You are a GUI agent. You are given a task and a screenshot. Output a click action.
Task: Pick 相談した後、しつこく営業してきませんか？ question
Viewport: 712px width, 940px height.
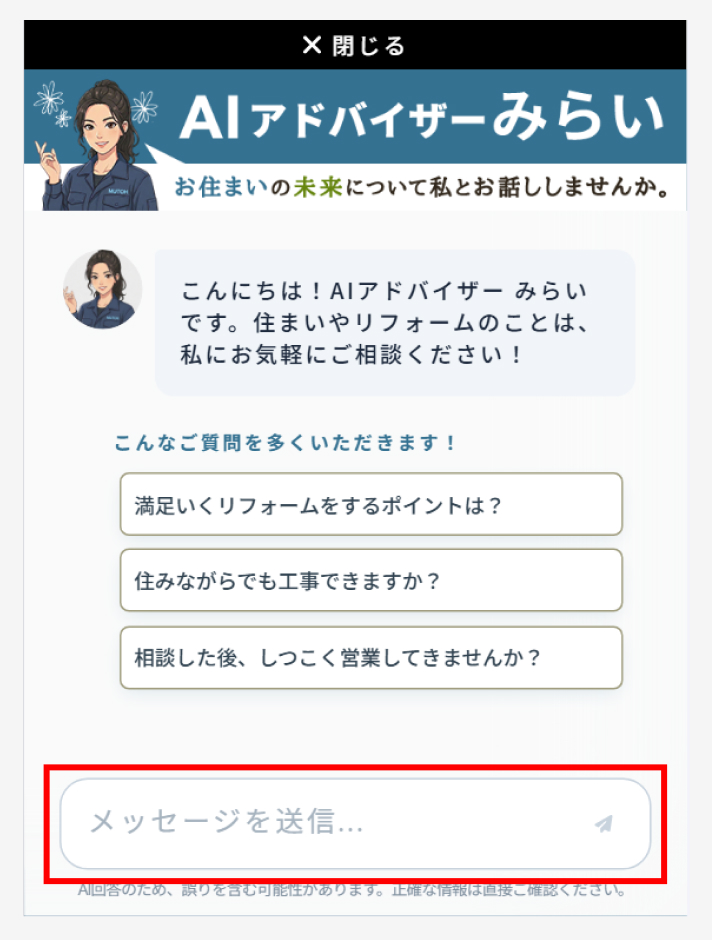click(x=371, y=658)
